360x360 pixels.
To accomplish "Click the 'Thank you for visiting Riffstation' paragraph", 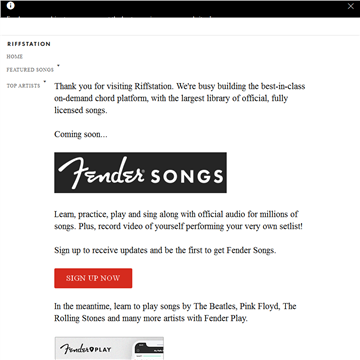I will [180, 98].
